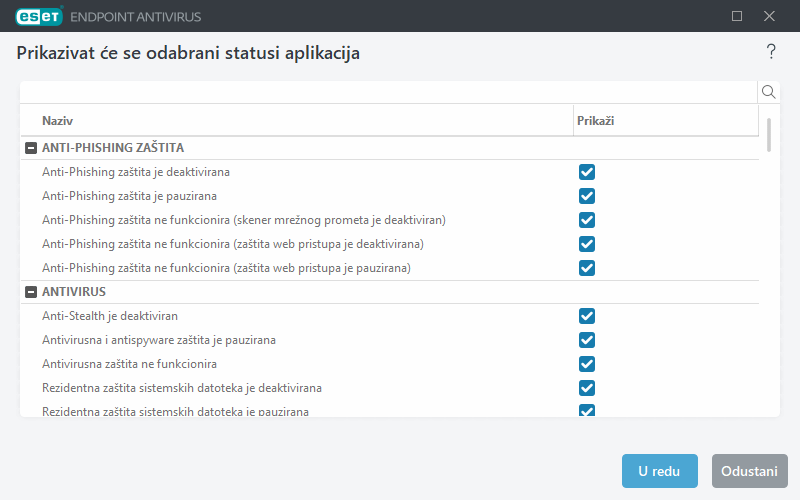The height and width of the screenshot is (500, 800).
Task: Click the 'ANTI-PHISHING ZAŠTITA' group label
Action: click(x=113, y=148)
